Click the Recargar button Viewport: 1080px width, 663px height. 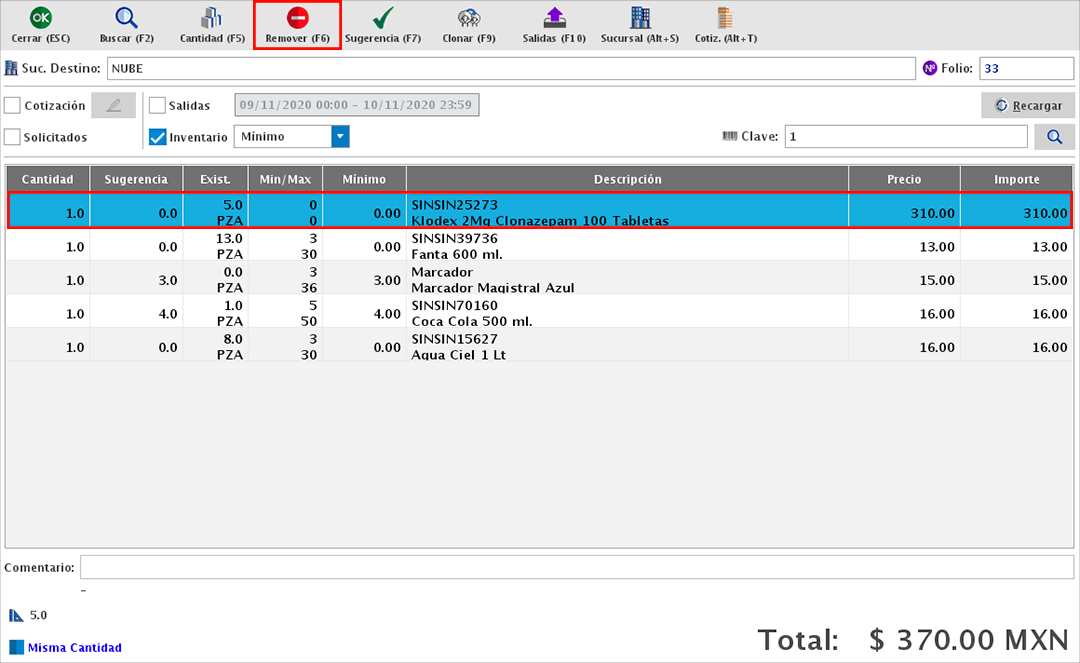(1028, 105)
